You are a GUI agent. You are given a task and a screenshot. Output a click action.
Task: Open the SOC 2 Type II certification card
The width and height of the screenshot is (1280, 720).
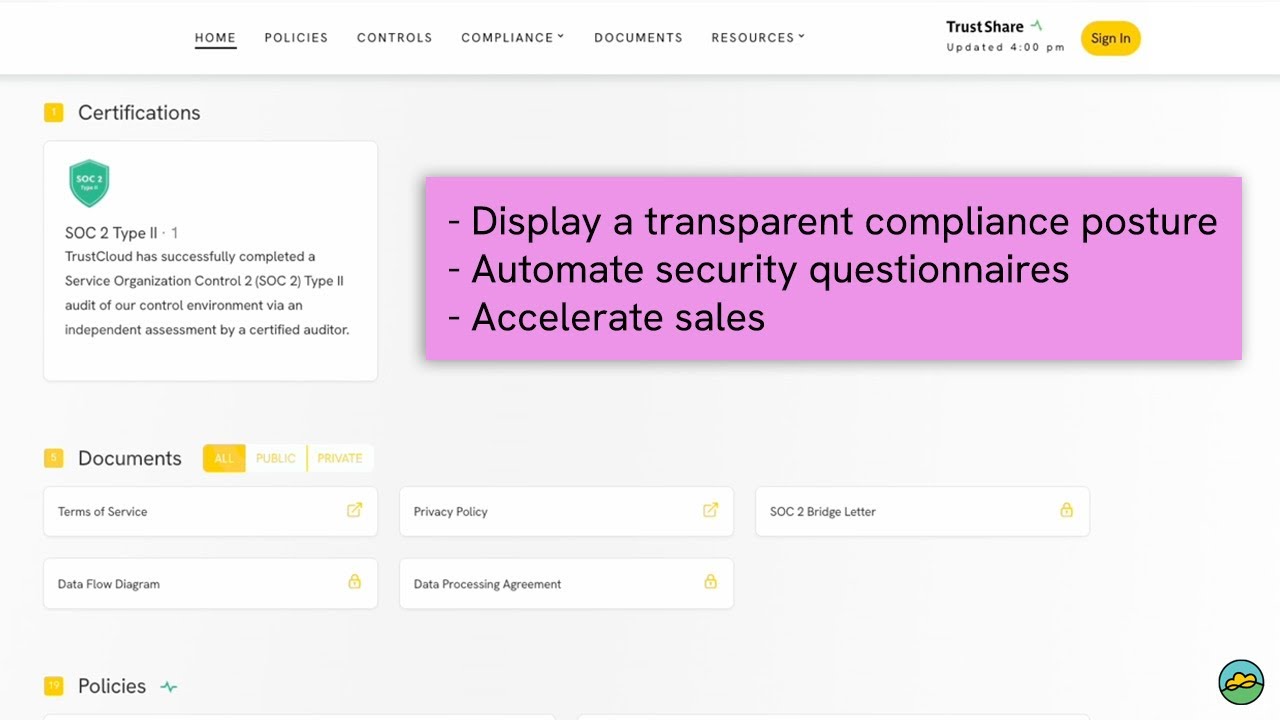pos(210,261)
